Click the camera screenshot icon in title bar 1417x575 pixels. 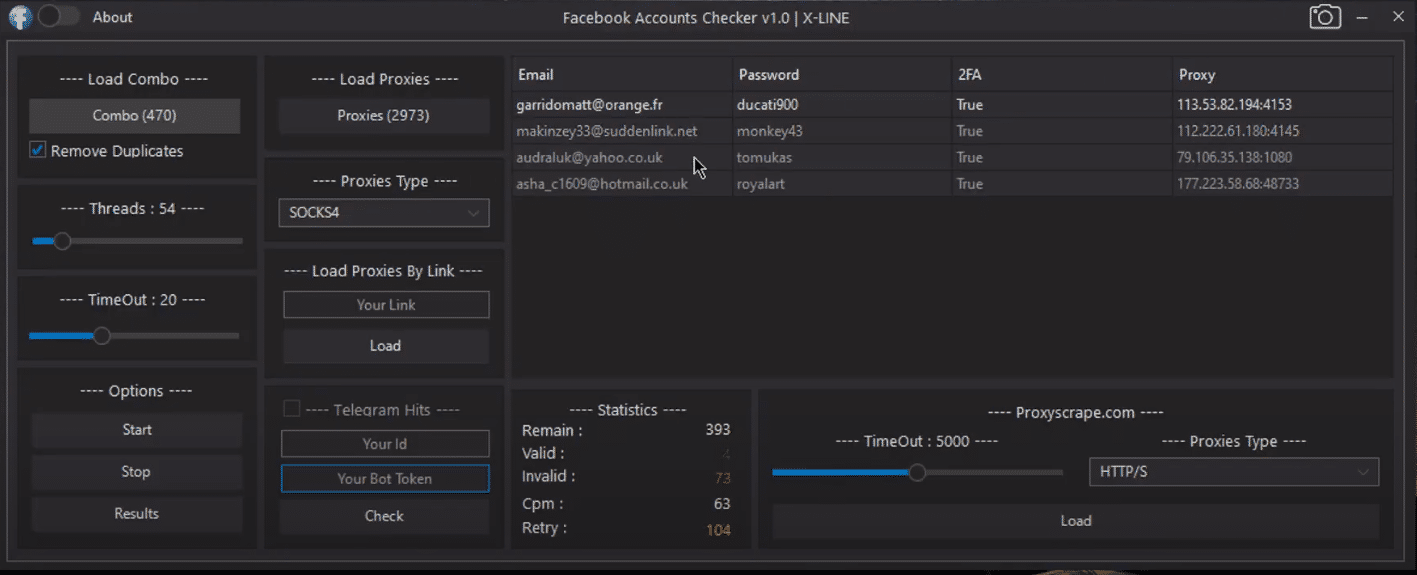tap(1325, 17)
